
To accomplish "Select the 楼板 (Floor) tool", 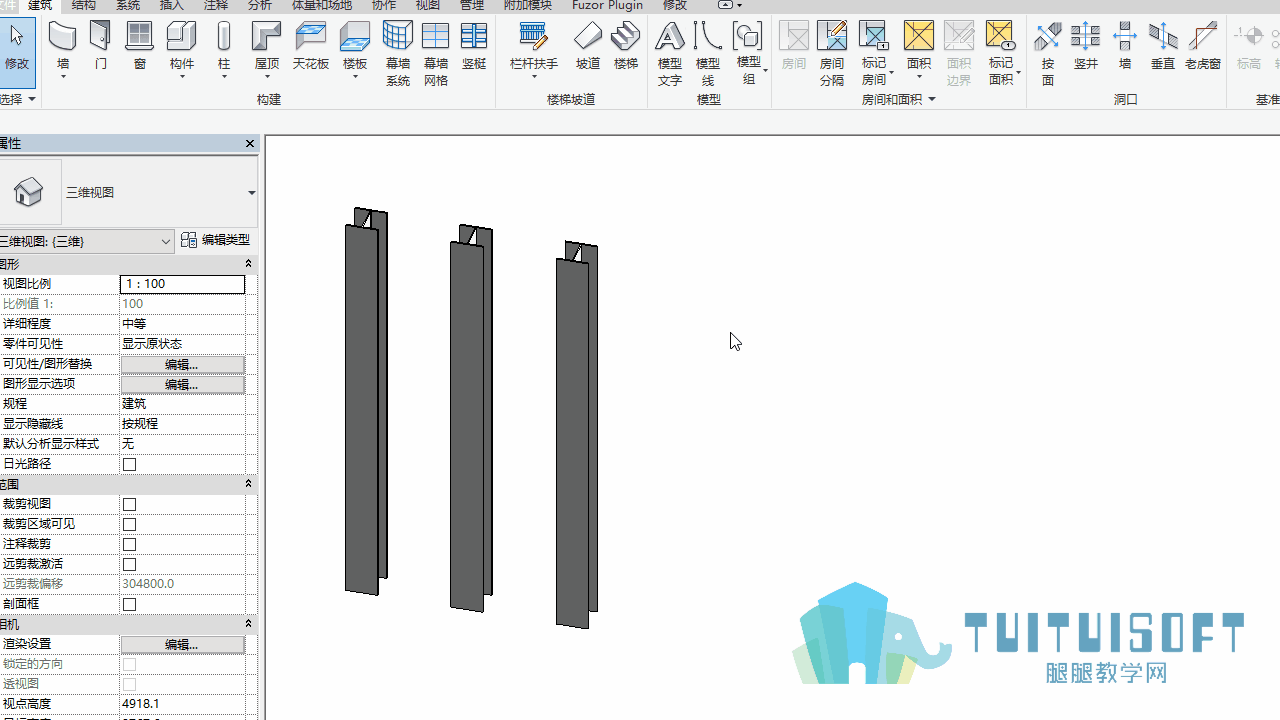I will [355, 48].
